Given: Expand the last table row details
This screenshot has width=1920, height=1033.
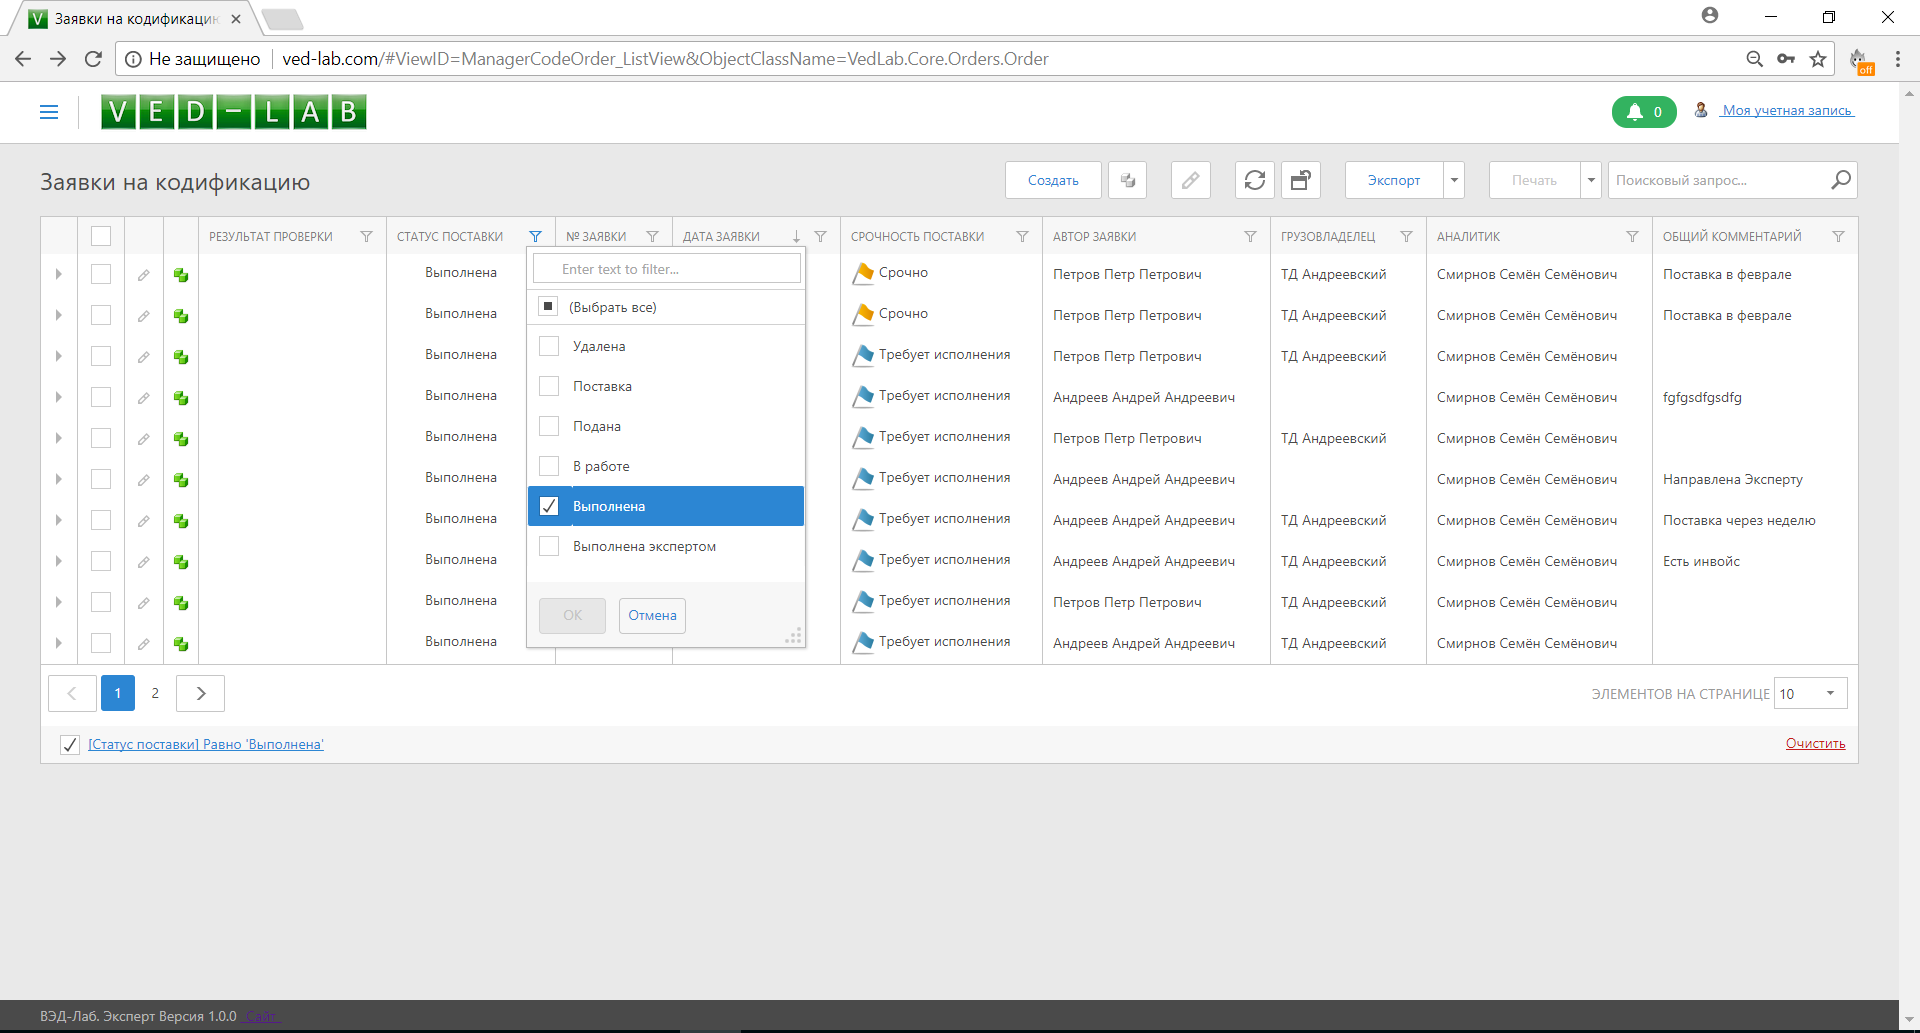Looking at the screenshot, I should pyautogui.click(x=59, y=643).
